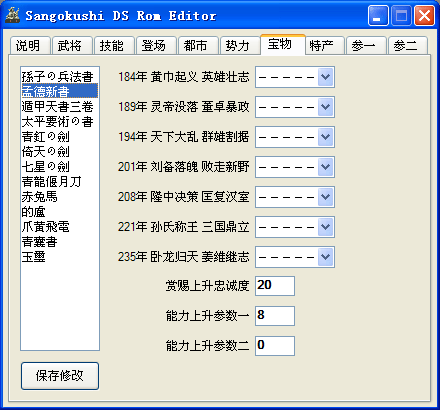Open the 参一 tab
The height and width of the screenshot is (410, 440).
click(x=366, y=45)
